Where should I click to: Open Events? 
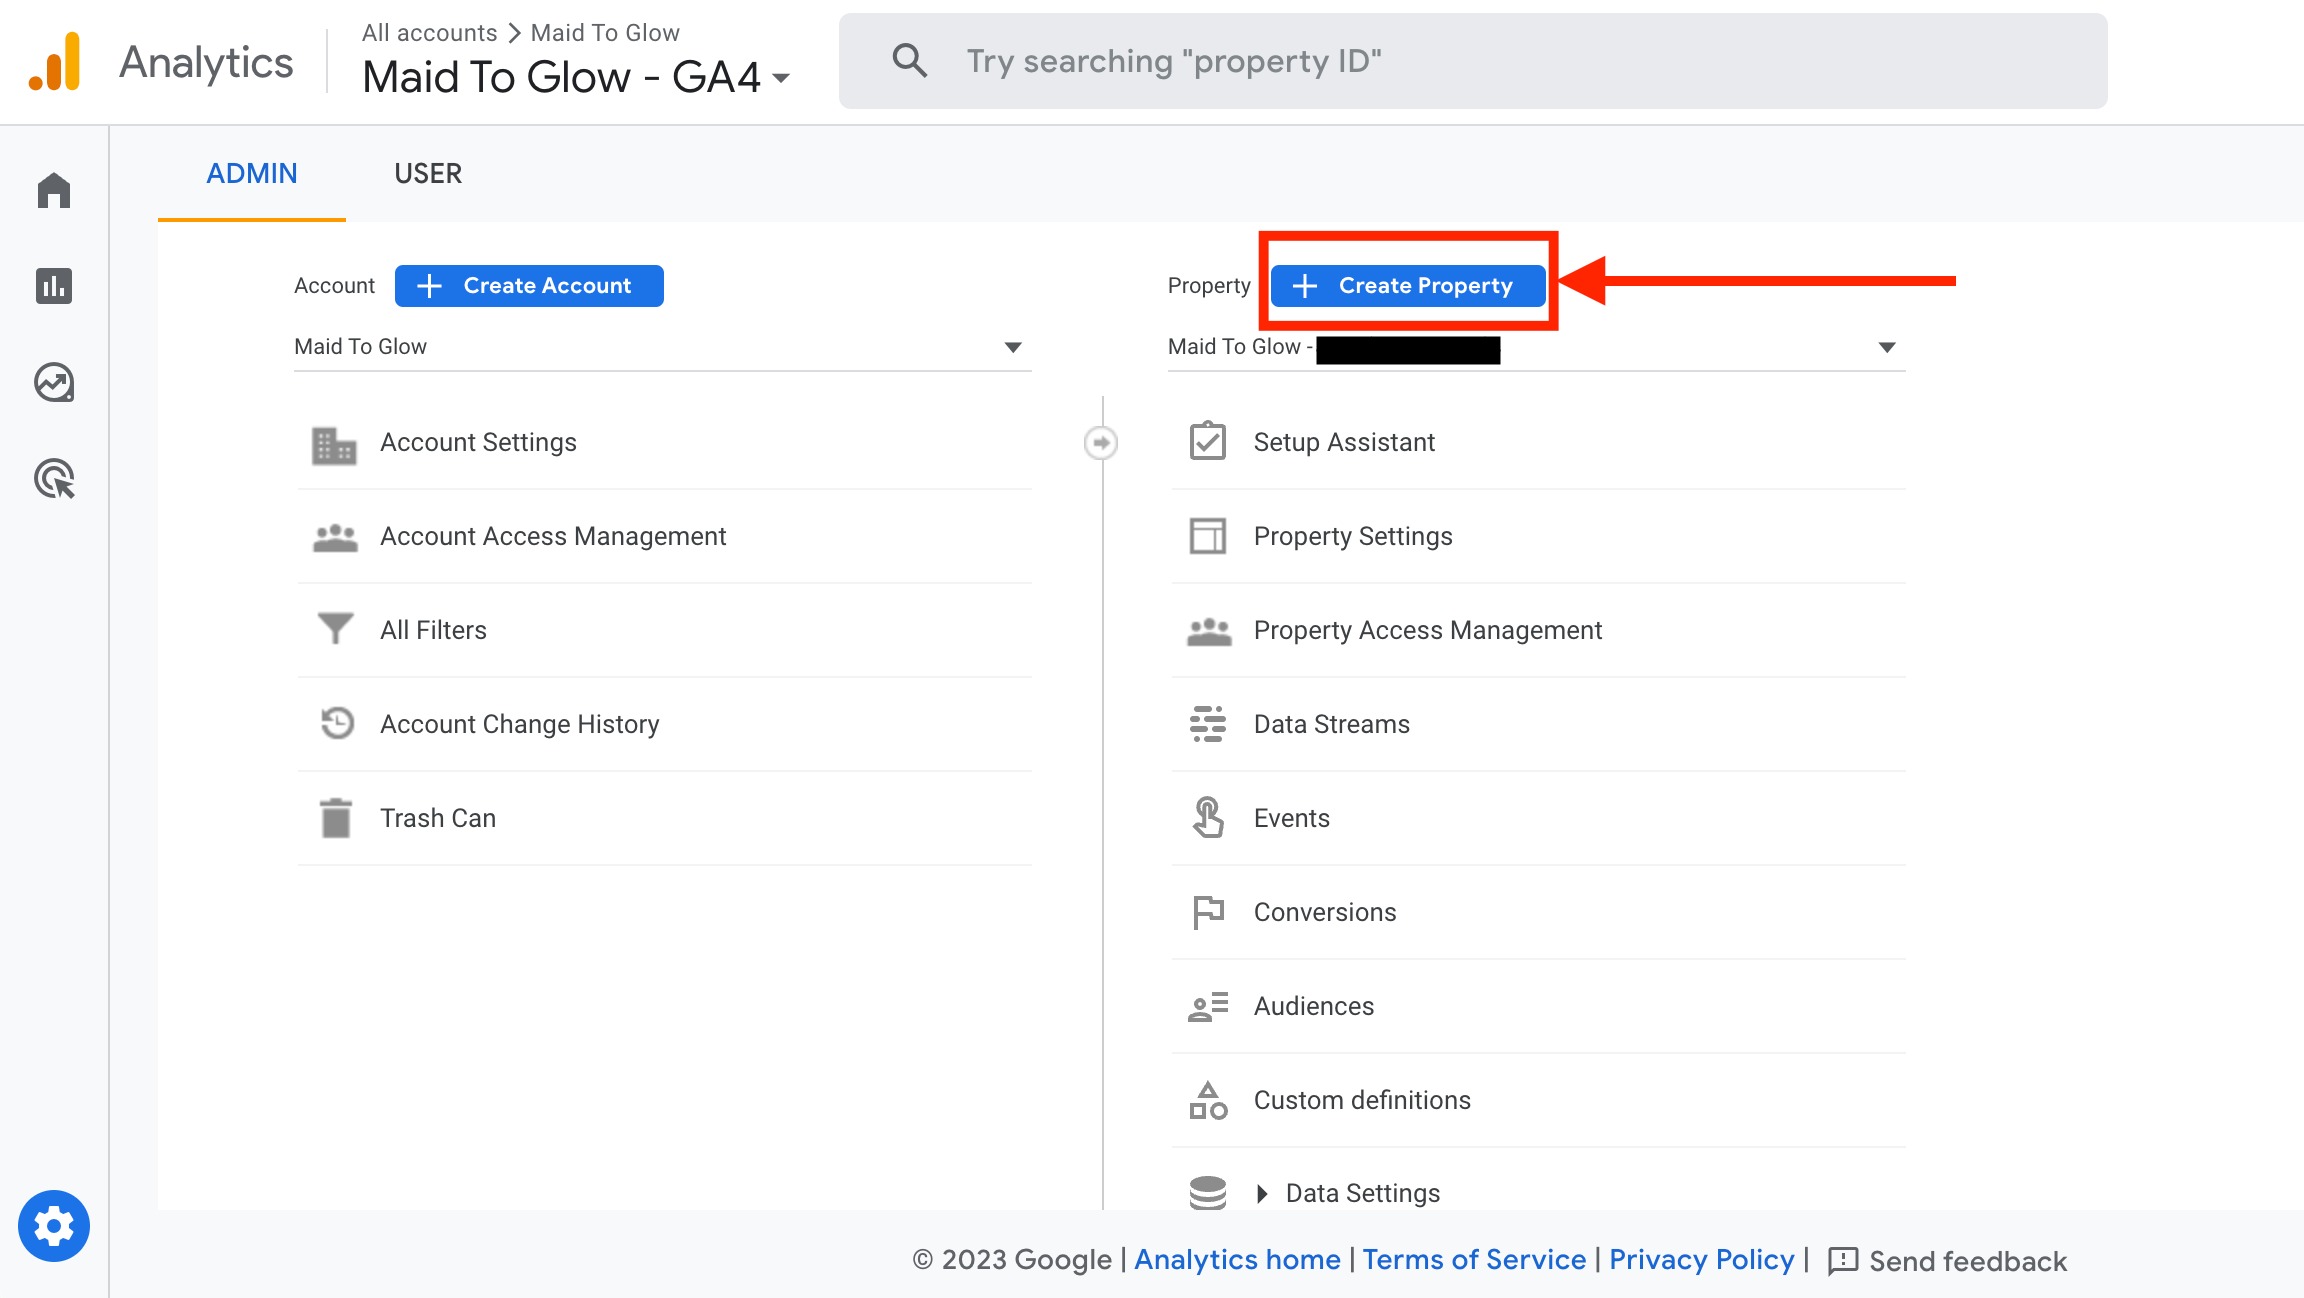[1539, 818]
